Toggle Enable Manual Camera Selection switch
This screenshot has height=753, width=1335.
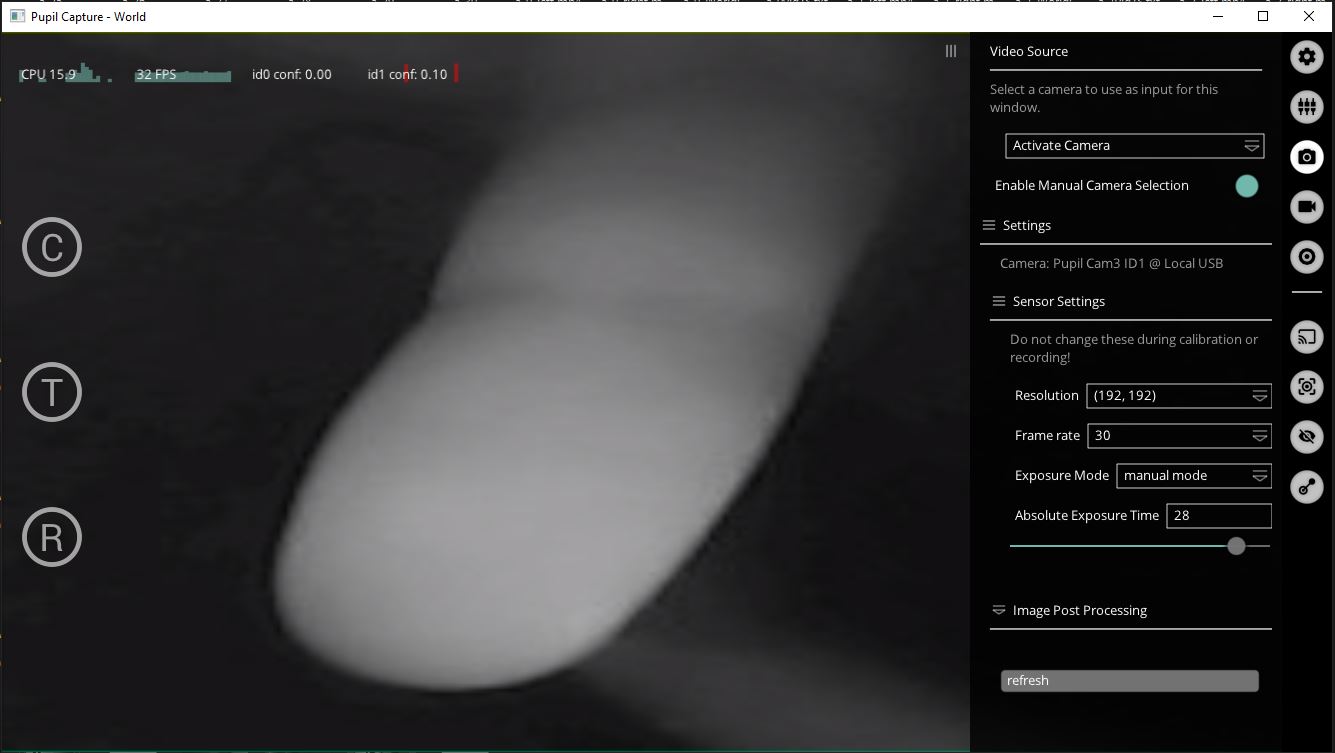(1246, 186)
